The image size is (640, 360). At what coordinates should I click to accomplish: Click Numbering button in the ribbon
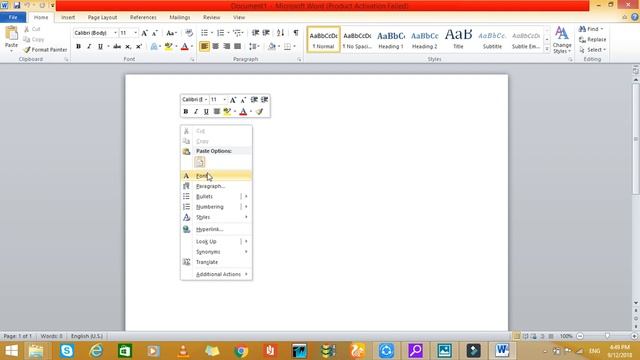[x=220, y=33]
